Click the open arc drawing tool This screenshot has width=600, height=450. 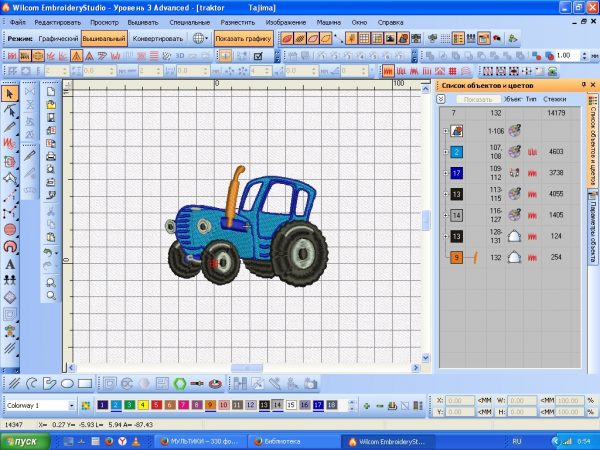pyautogui.click(x=32, y=383)
